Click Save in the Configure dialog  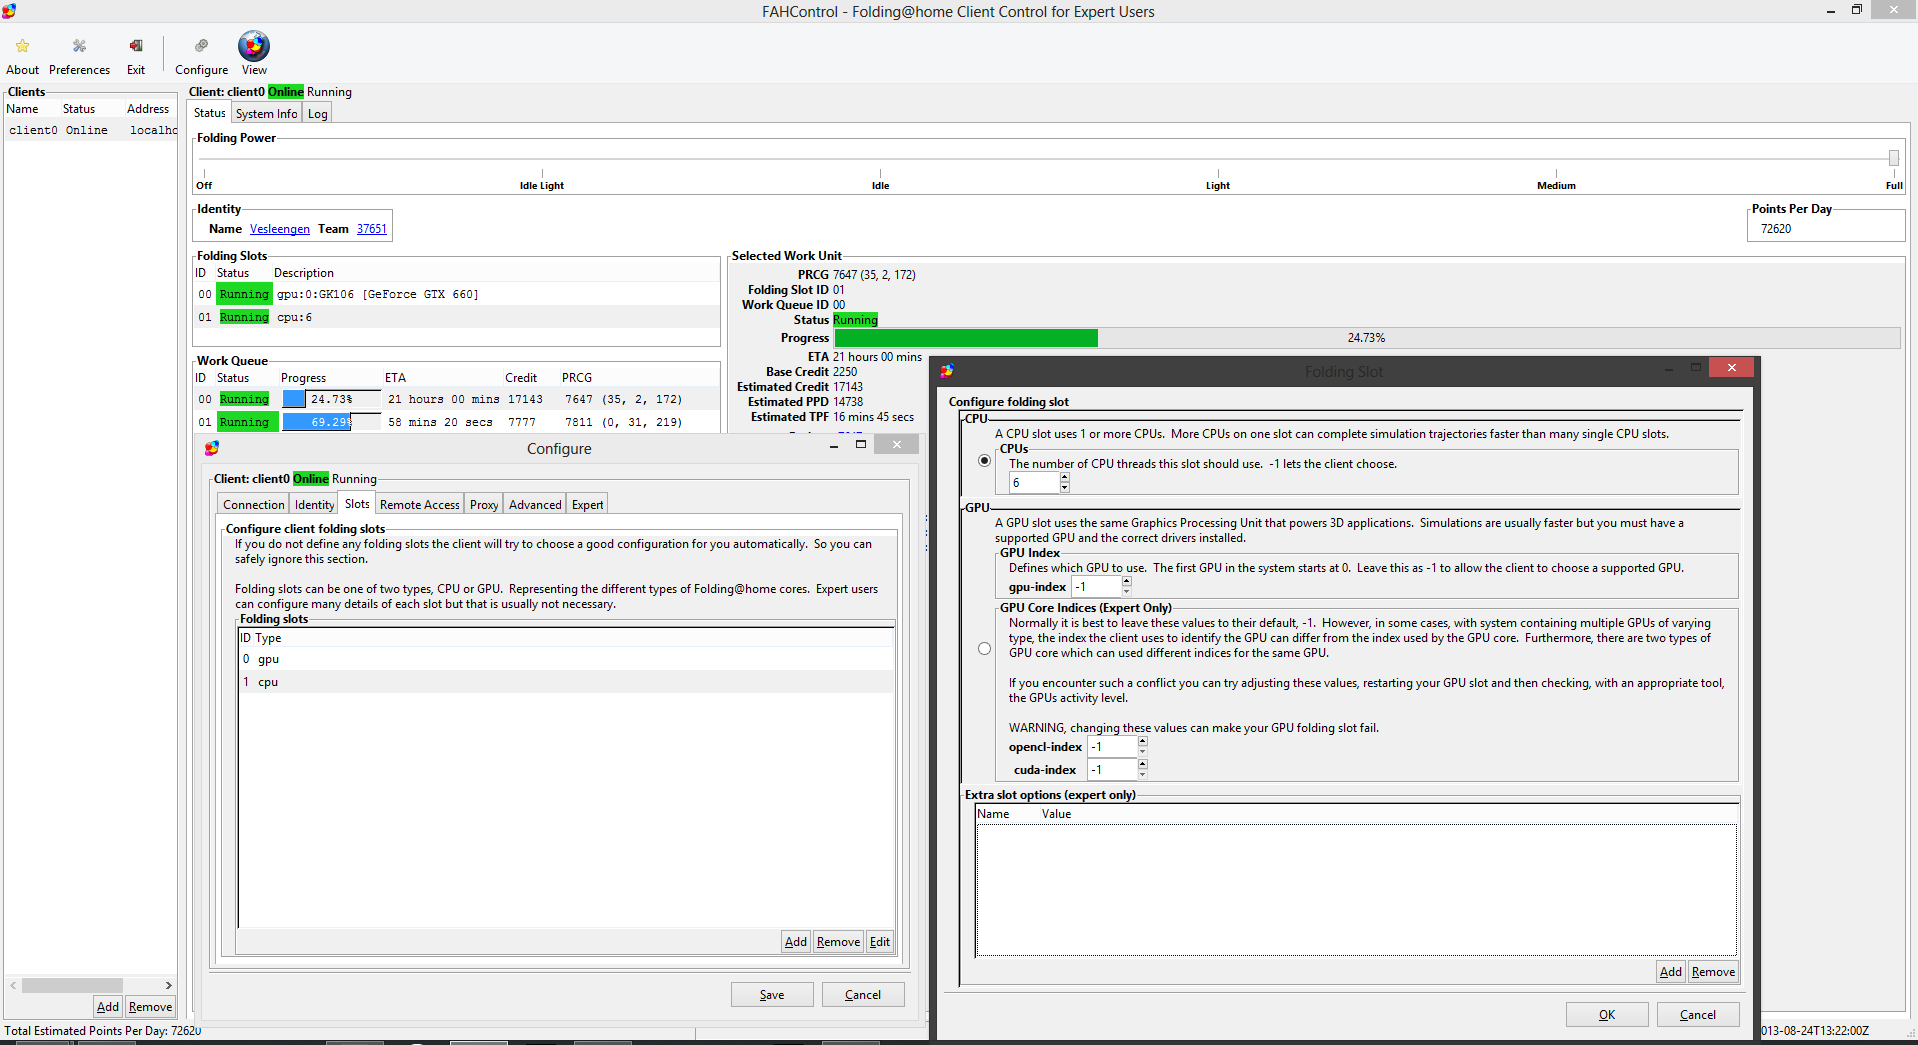click(772, 995)
